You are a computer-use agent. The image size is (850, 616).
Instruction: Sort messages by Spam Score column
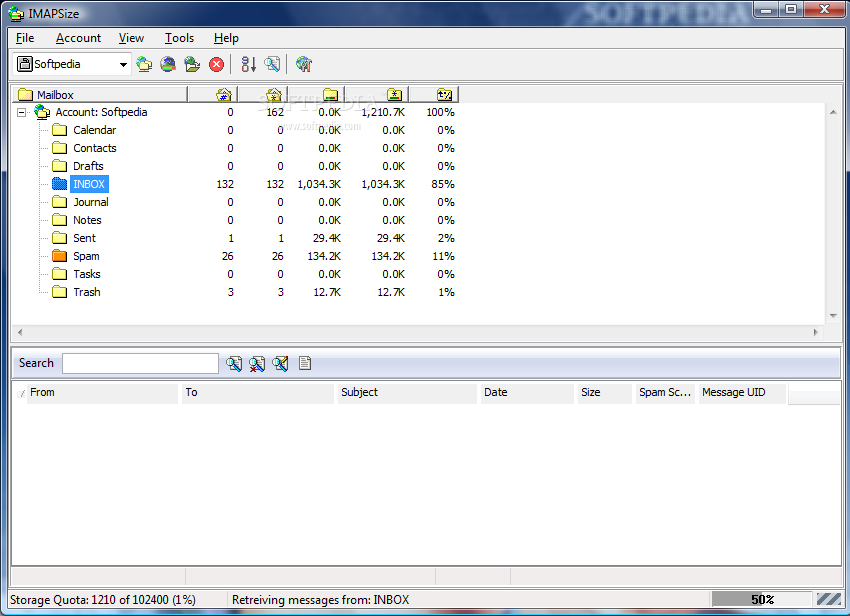(665, 393)
